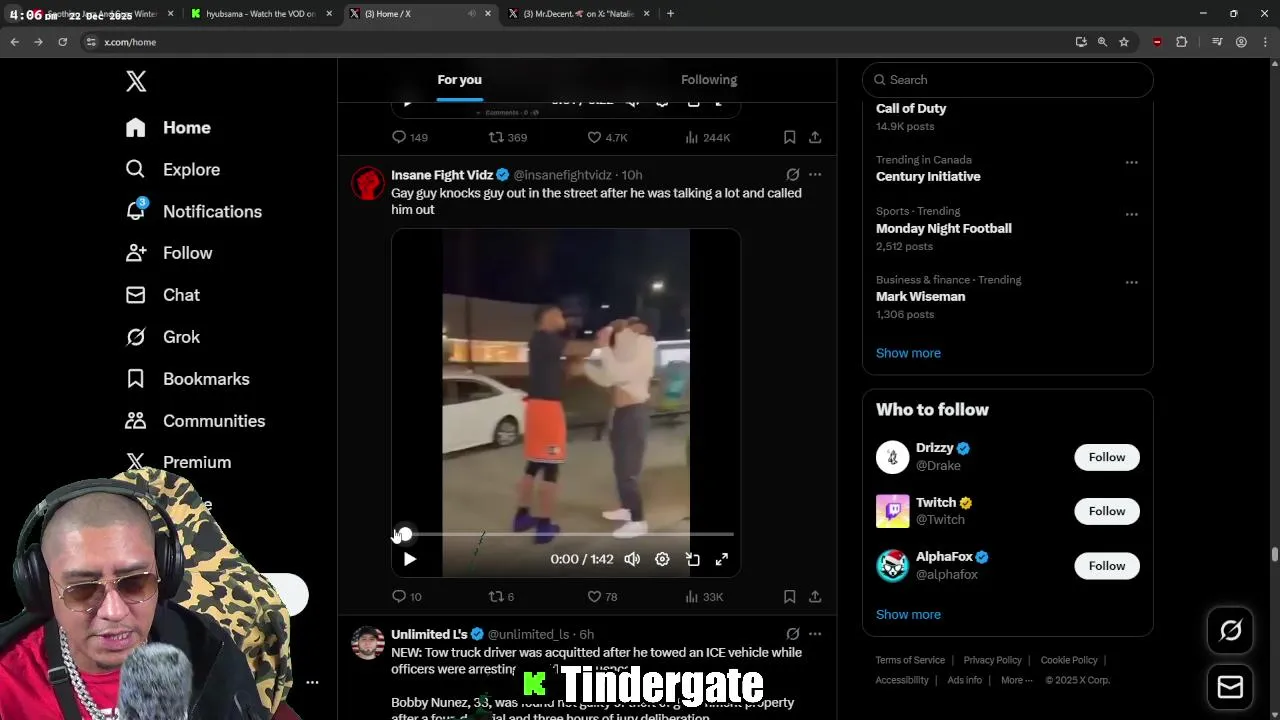Bookmark the Insane Fight Vidz post
The width and height of the screenshot is (1280, 720).
(x=789, y=597)
